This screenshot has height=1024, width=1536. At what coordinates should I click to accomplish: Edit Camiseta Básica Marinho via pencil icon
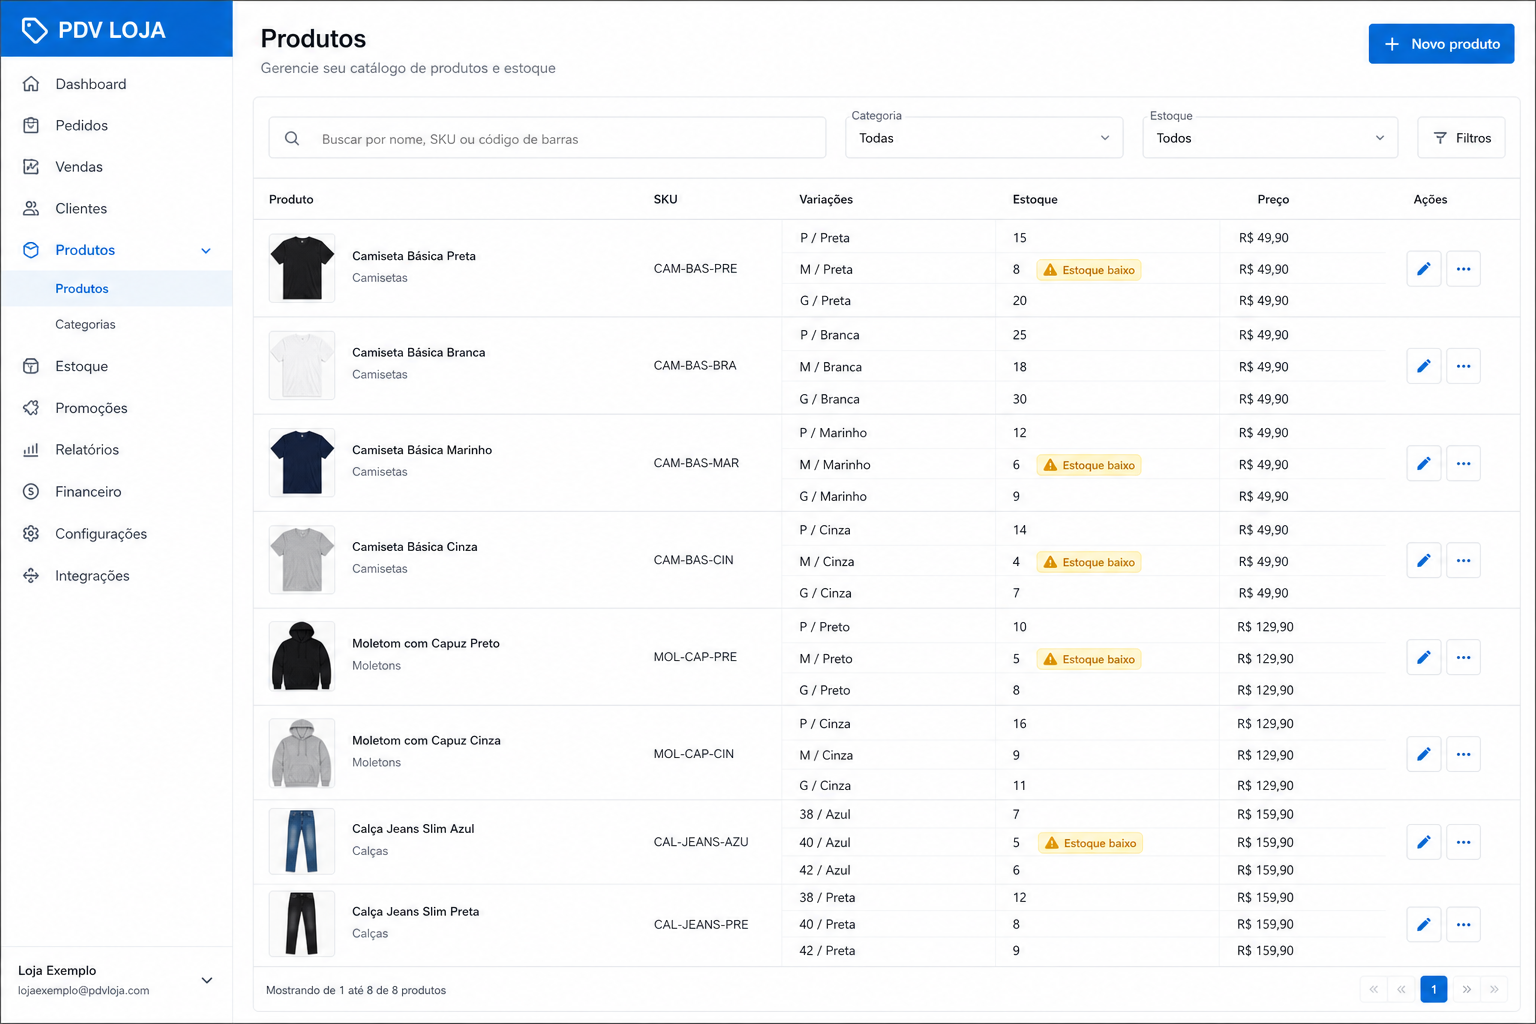(1423, 464)
